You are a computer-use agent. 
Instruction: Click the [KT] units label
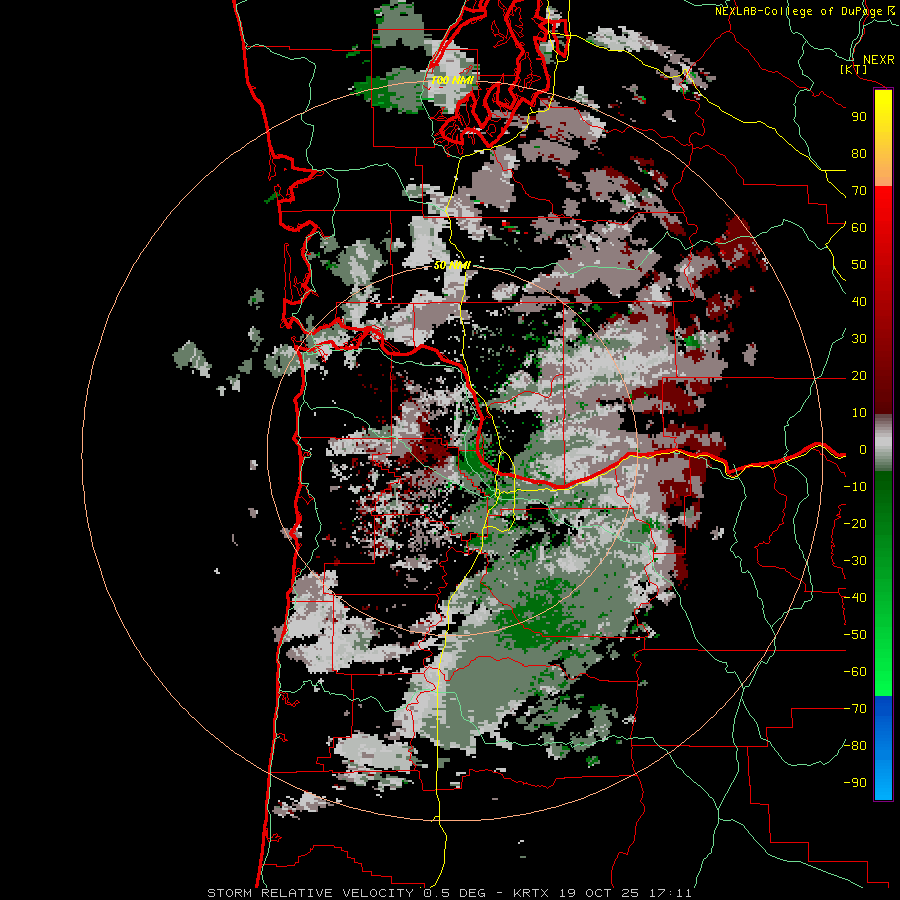(854, 70)
